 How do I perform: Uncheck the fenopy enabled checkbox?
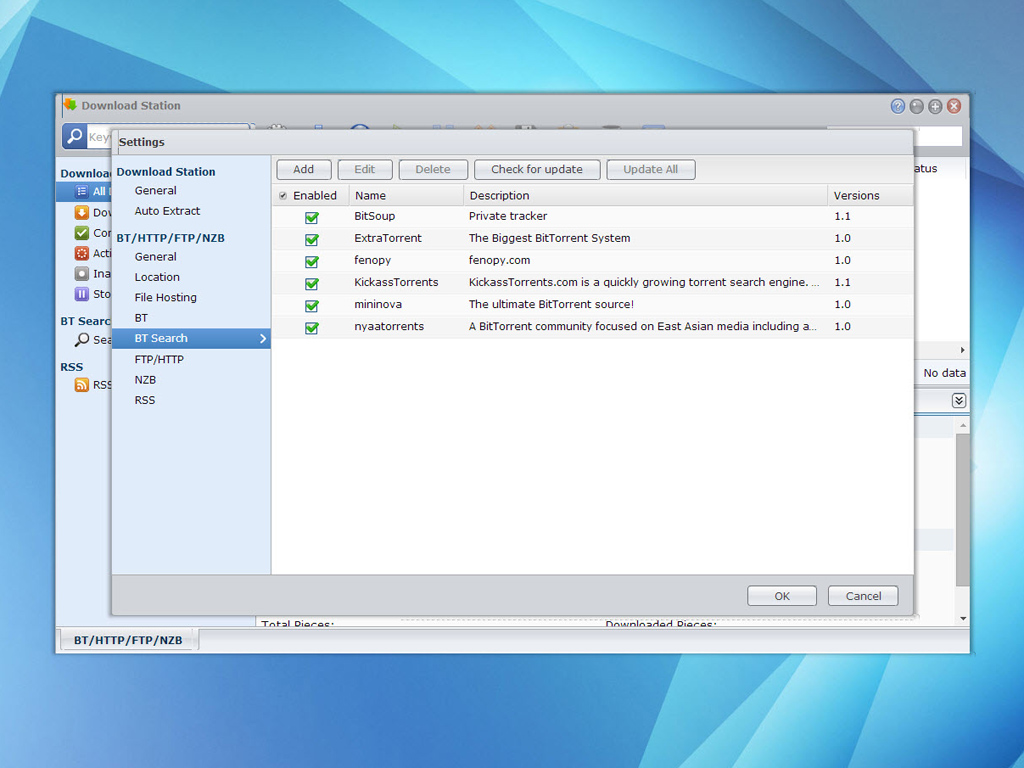point(312,261)
